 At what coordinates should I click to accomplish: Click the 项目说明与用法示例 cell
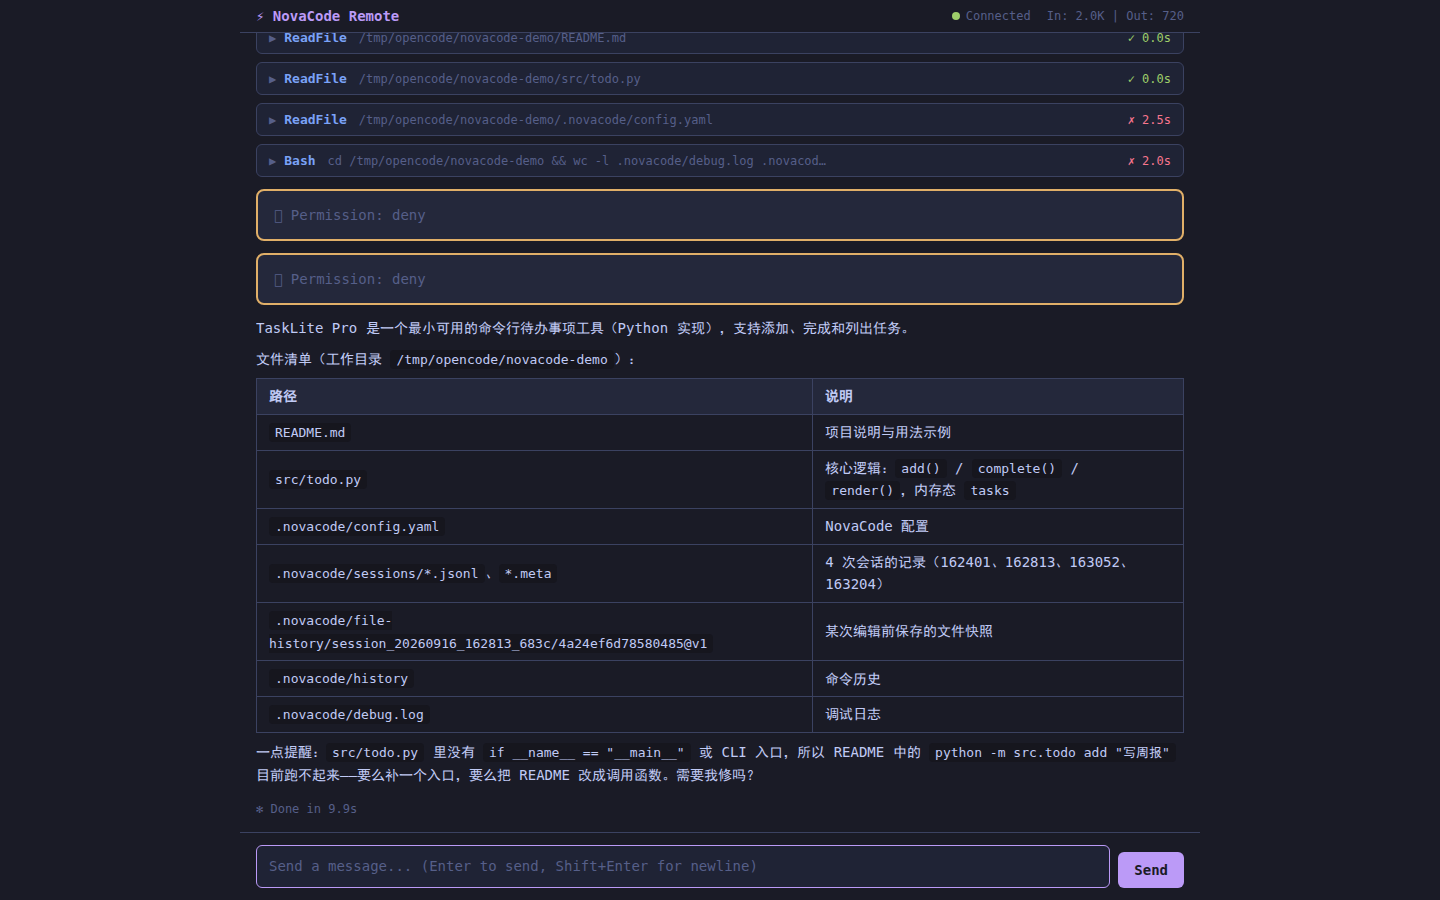pos(998,432)
